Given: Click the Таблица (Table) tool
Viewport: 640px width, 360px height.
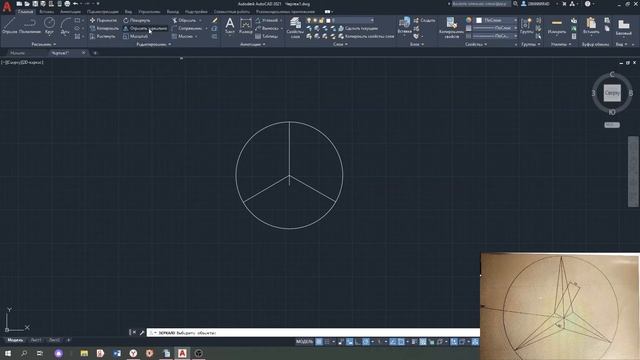Looking at the screenshot, I should click(266, 36).
